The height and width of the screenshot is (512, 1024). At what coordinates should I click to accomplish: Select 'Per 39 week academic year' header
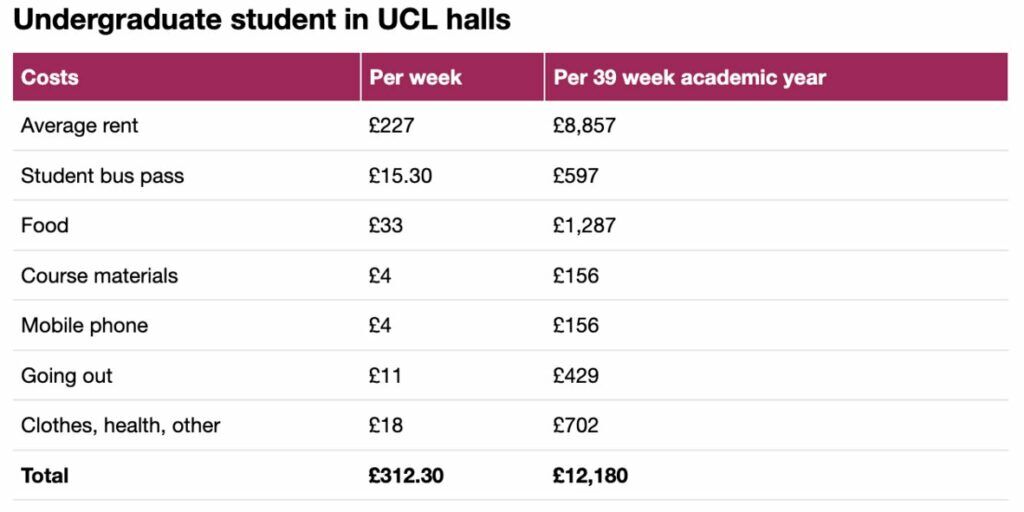690,77
